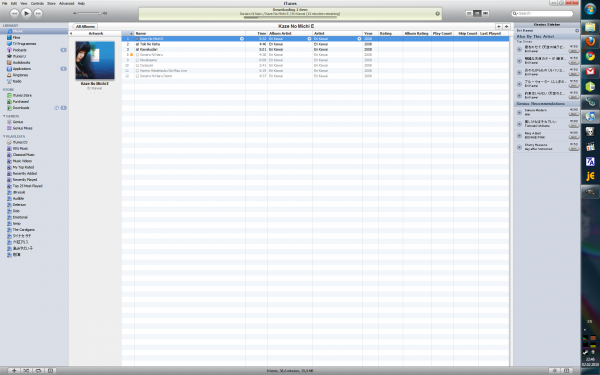Screen dimensions: 600x375
Task: Click the Play button
Action: 26,13
